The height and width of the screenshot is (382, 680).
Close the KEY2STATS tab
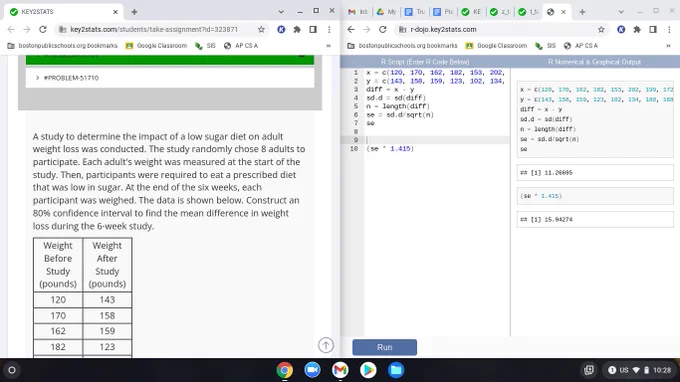pyautogui.click(x=115, y=12)
